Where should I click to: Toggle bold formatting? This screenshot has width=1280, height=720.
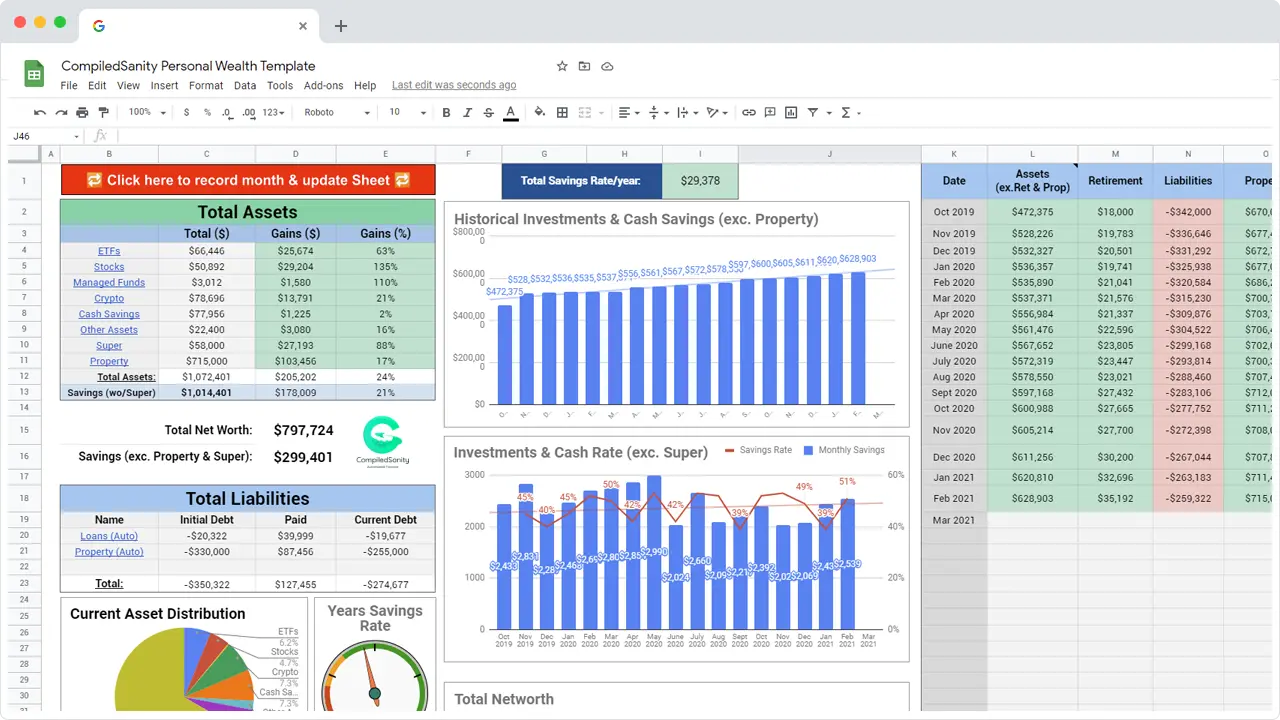[446, 113]
